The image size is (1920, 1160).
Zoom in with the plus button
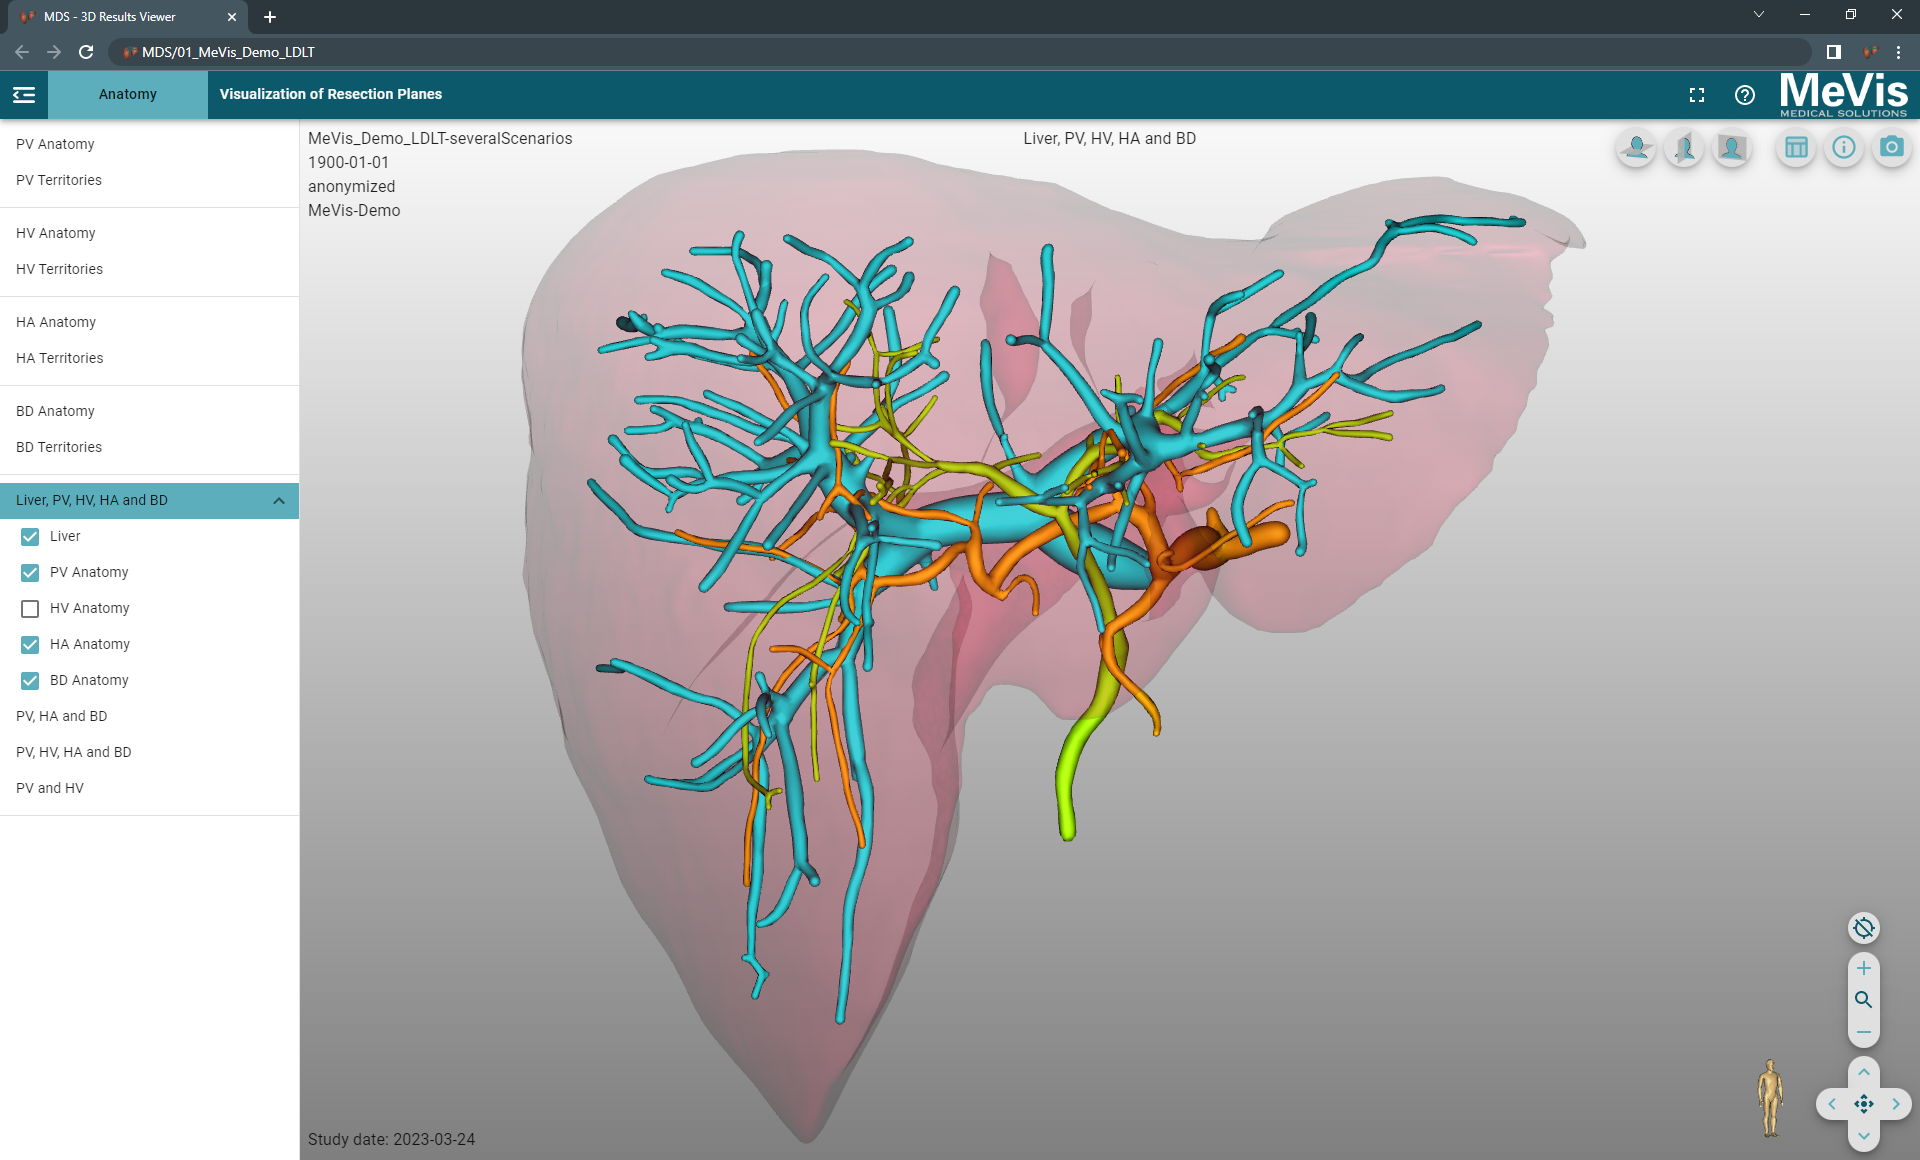click(1864, 968)
